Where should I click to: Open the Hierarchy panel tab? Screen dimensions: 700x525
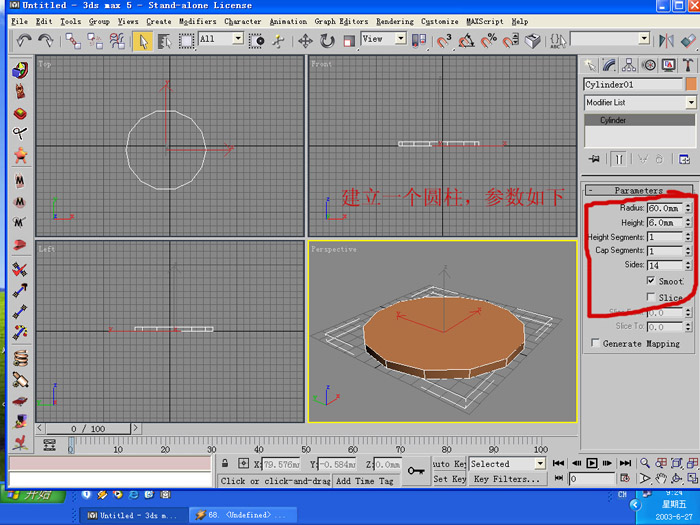pos(629,65)
